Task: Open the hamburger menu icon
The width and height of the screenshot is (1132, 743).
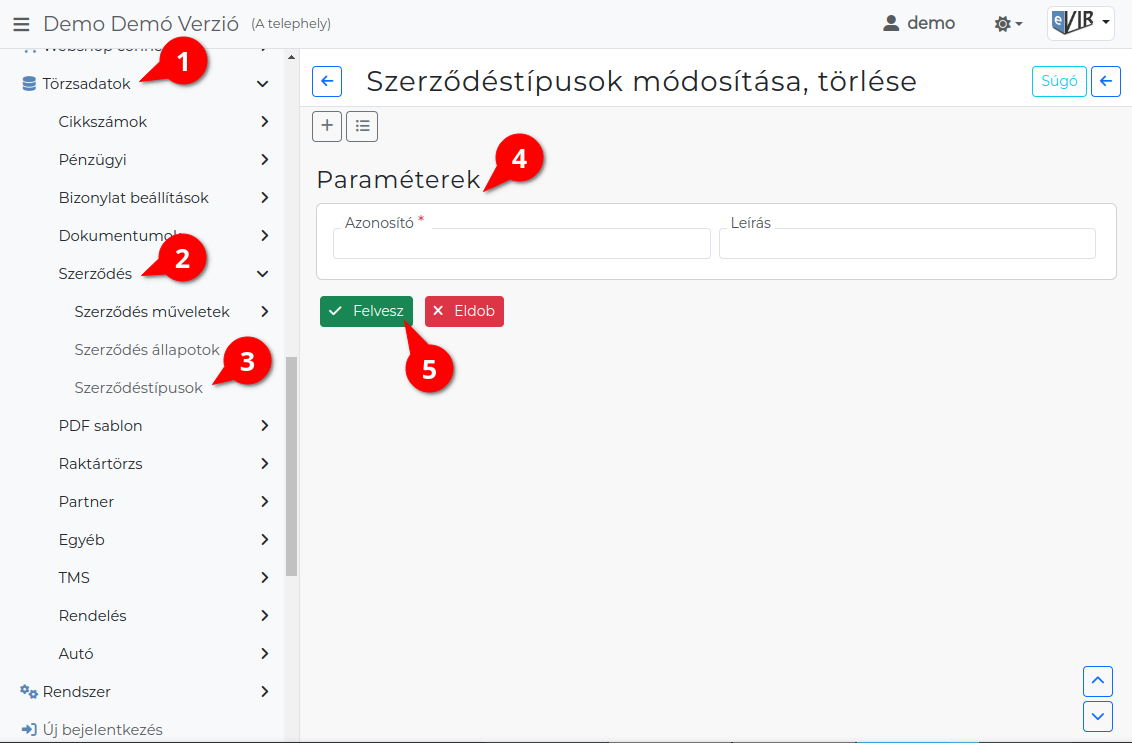Action: tap(22, 25)
